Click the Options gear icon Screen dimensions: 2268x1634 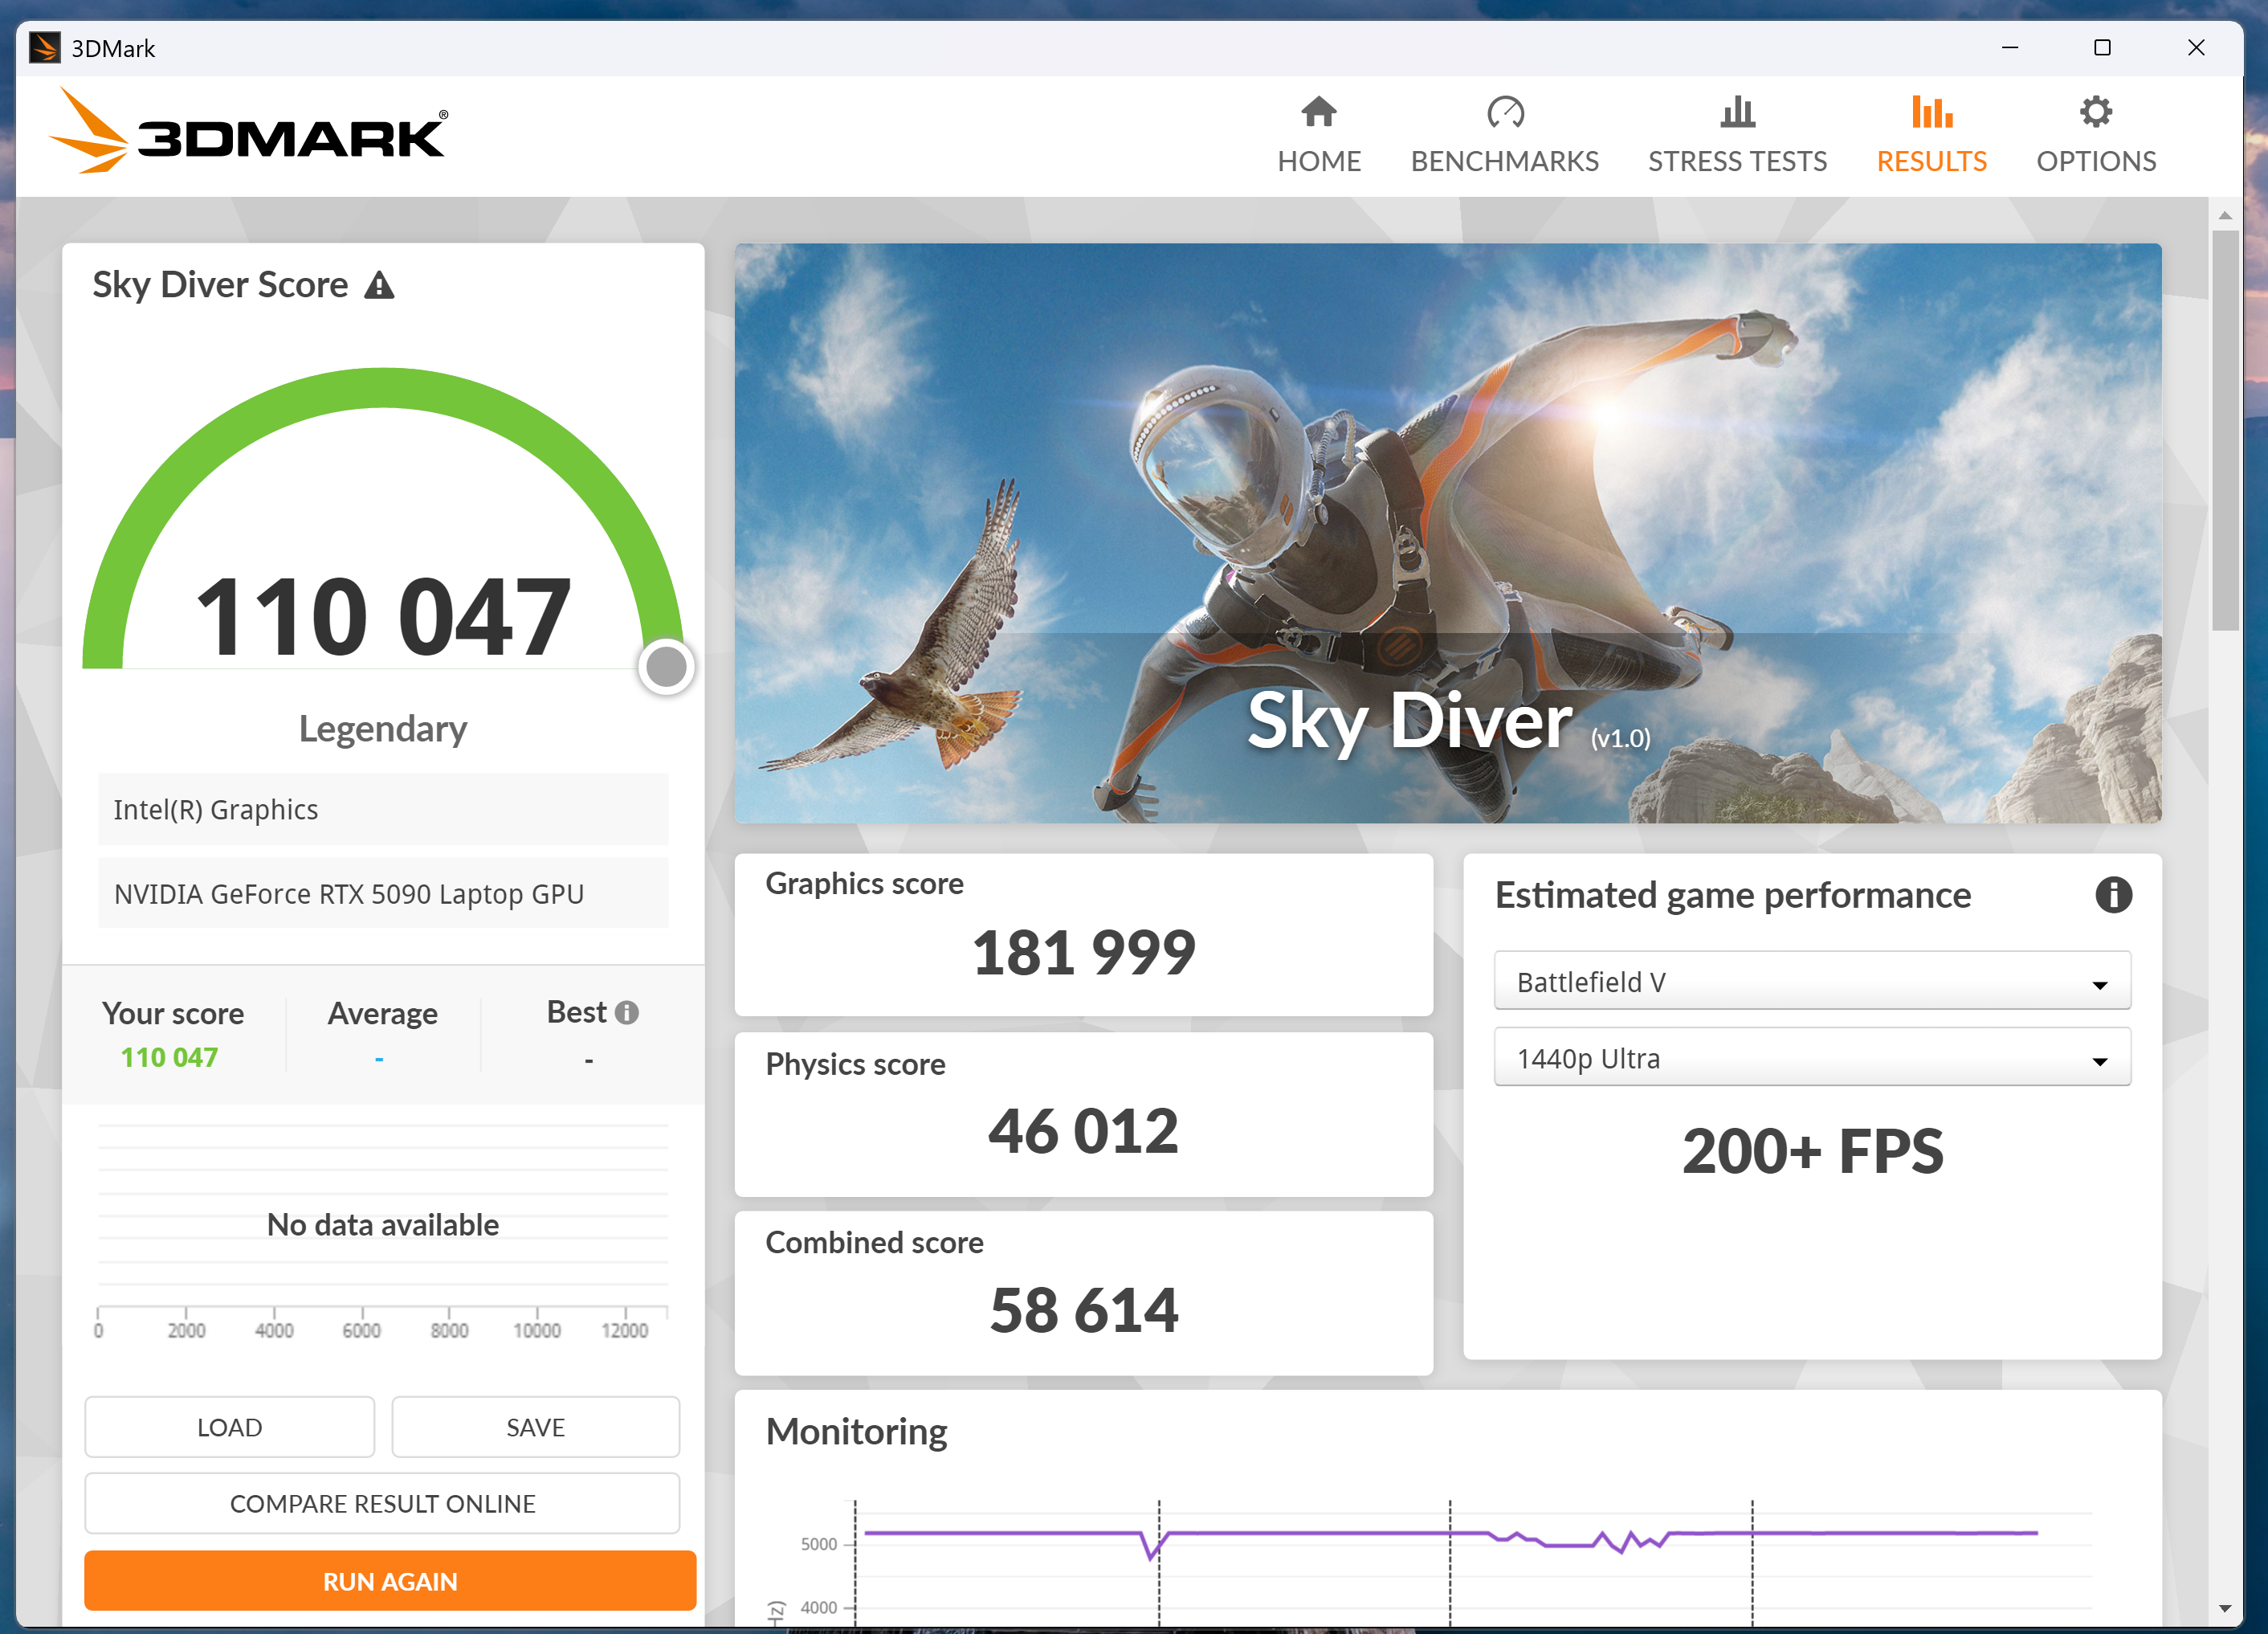click(2095, 112)
